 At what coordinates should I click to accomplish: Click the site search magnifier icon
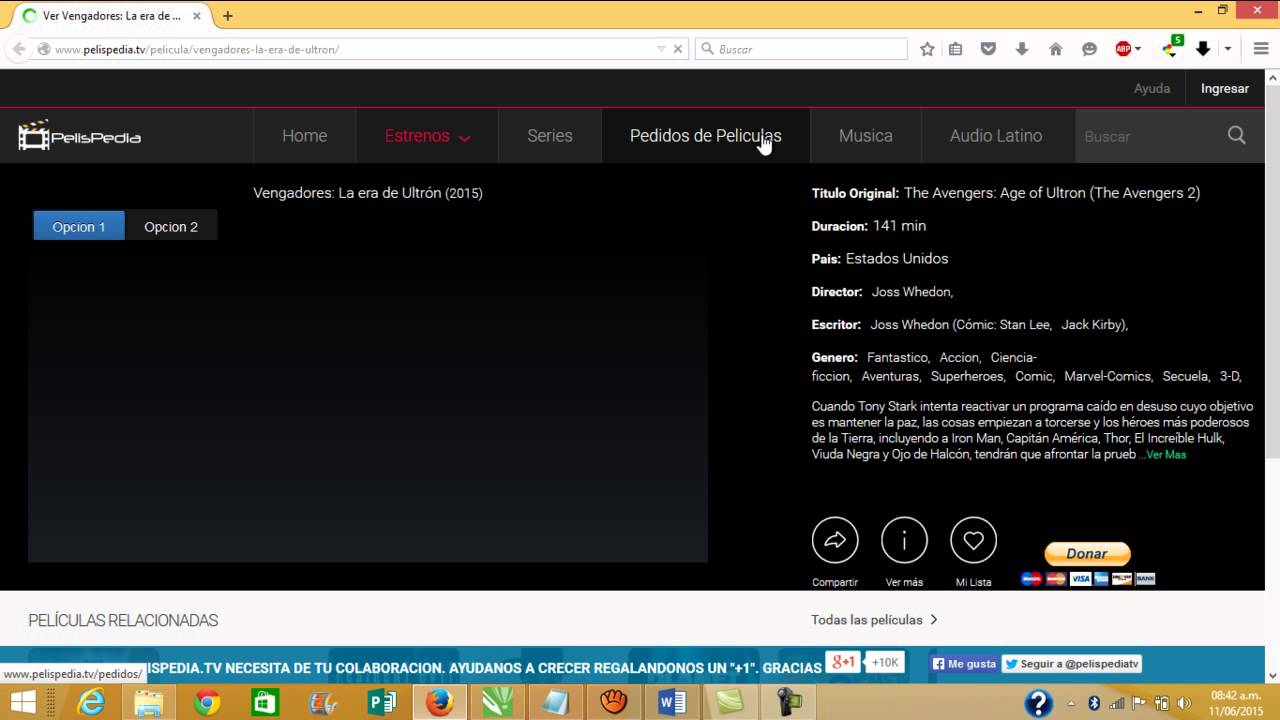click(x=1237, y=135)
